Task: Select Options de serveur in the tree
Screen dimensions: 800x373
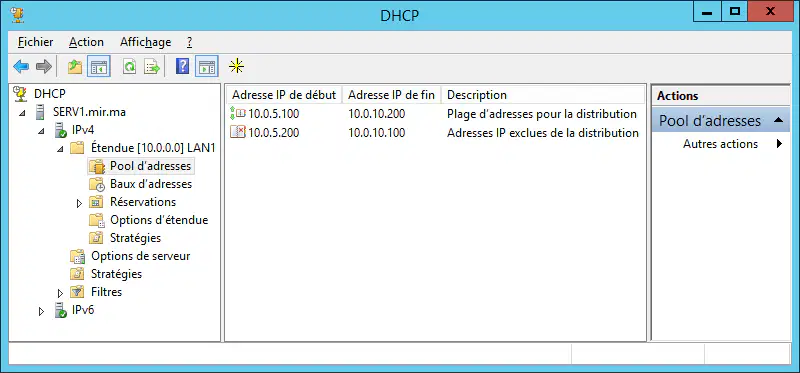Action: click(x=141, y=256)
